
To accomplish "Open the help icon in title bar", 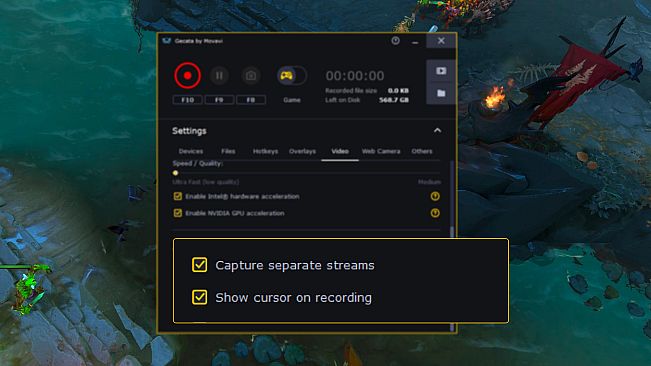I will pyautogui.click(x=395, y=41).
